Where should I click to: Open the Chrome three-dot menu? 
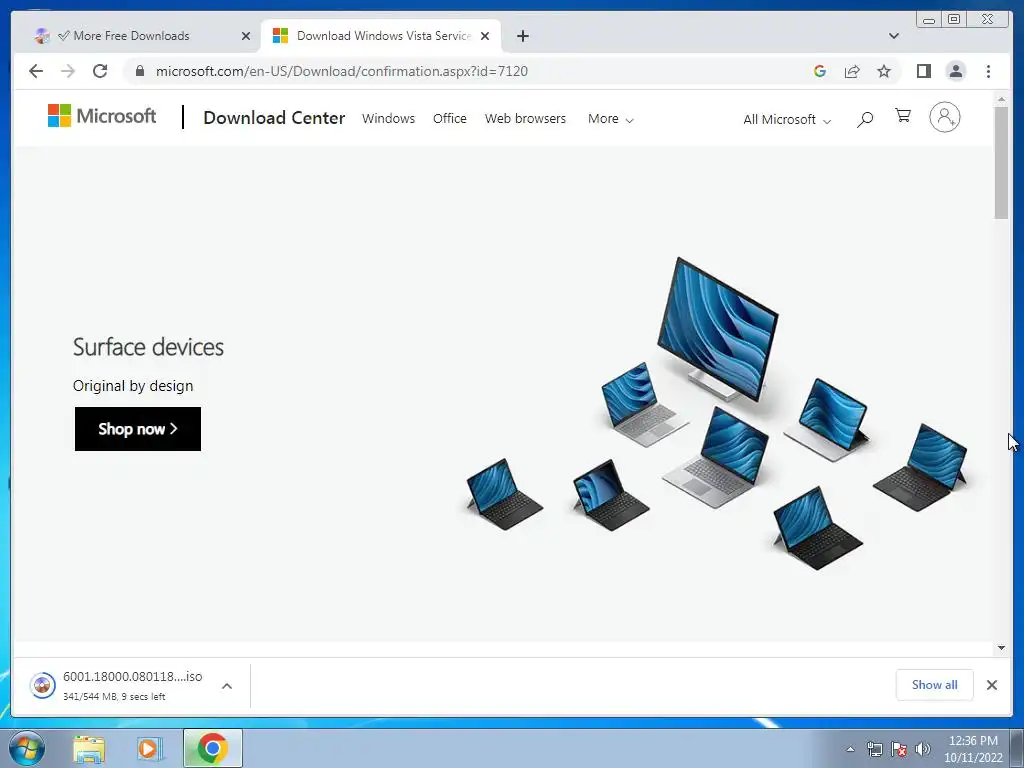pyautogui.click(x=988, y=71)
